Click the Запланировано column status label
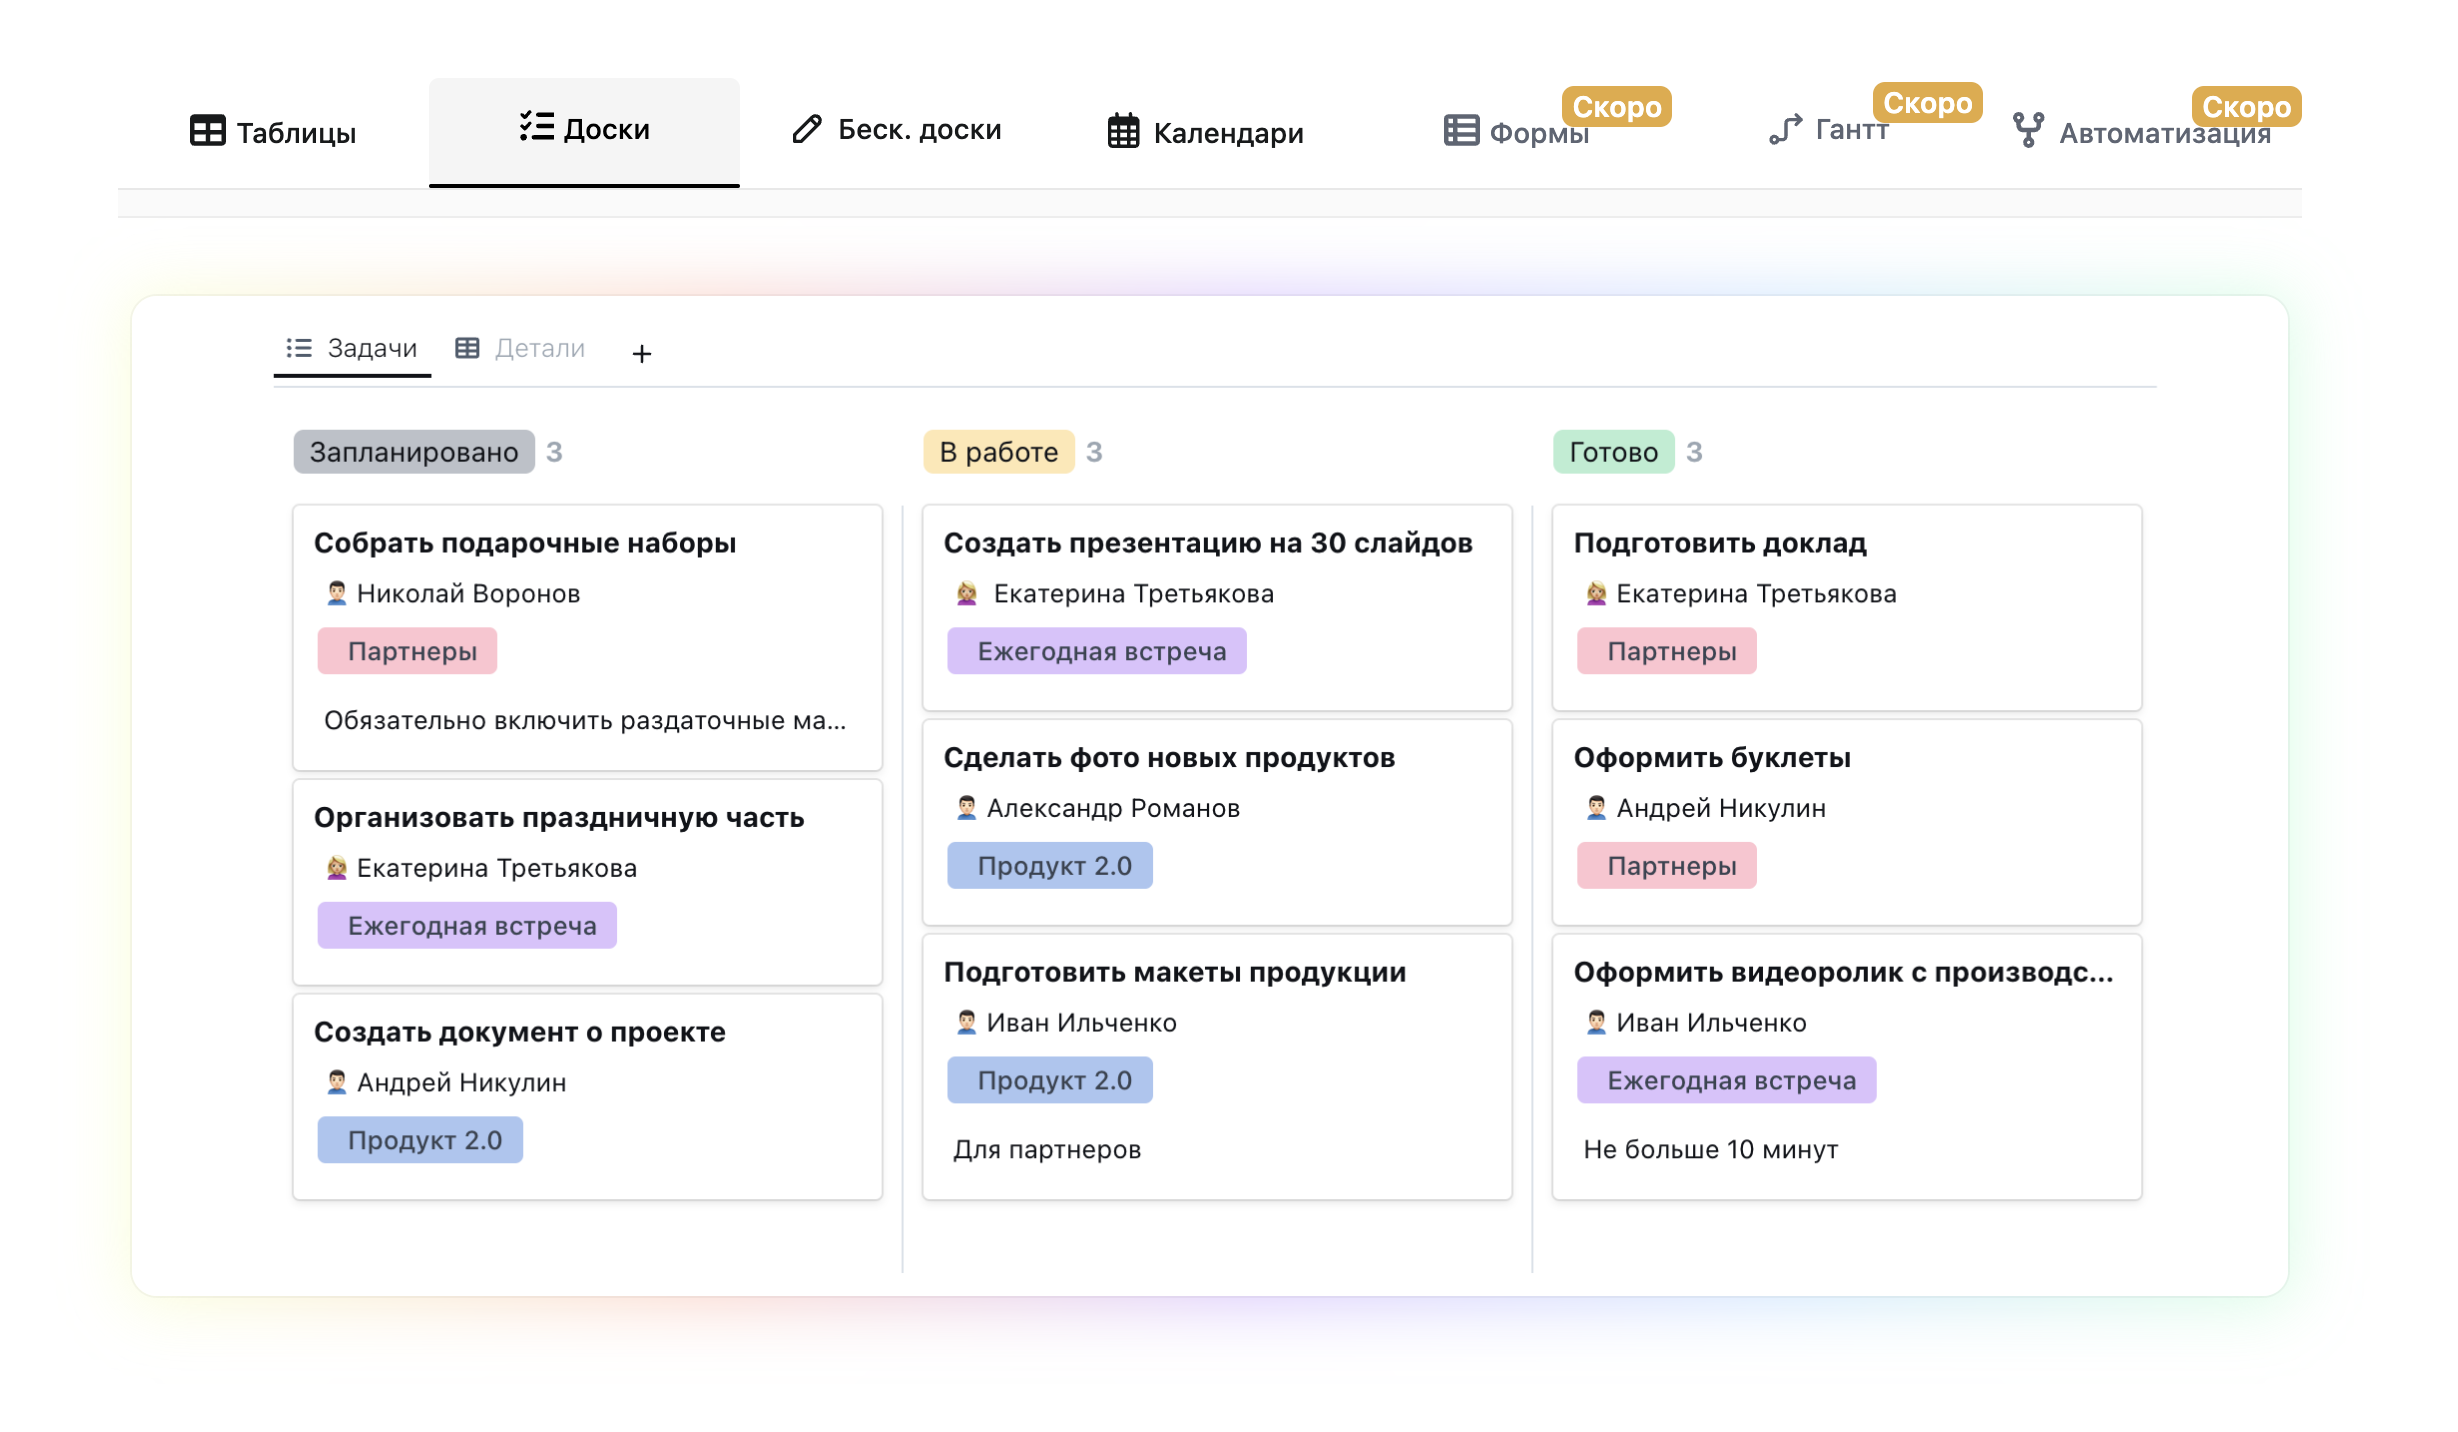 pyautogui.click(x=413, y=452)
